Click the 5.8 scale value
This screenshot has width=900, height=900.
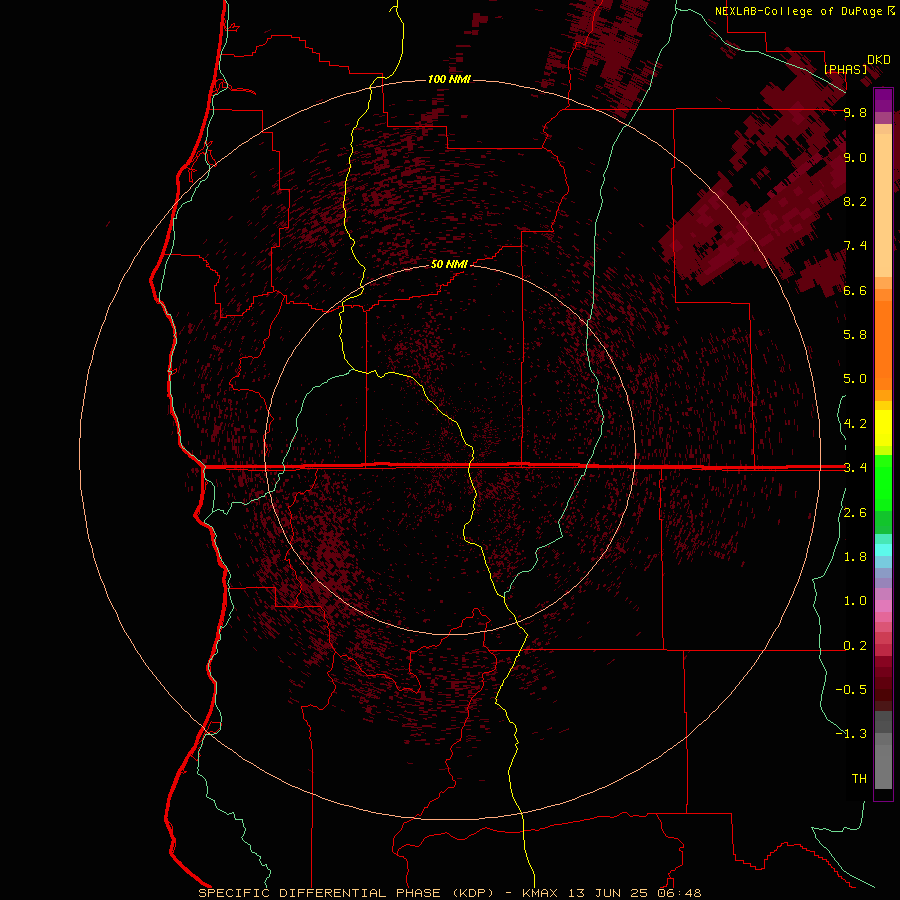pos(855,335)
